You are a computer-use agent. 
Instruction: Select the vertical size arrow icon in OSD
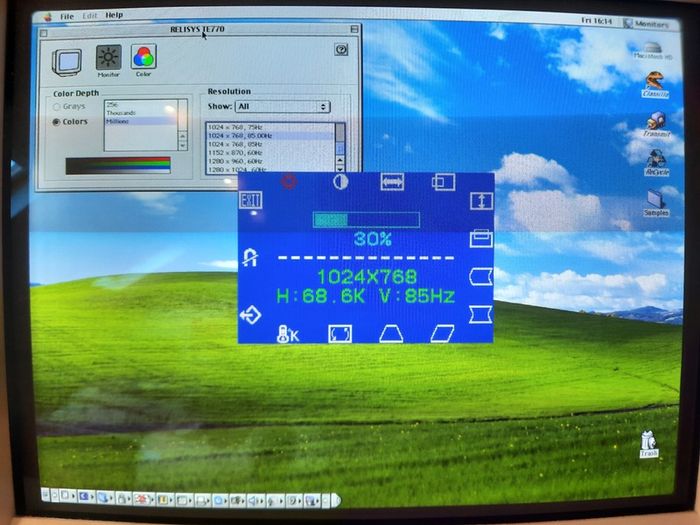tap(481, 201)
